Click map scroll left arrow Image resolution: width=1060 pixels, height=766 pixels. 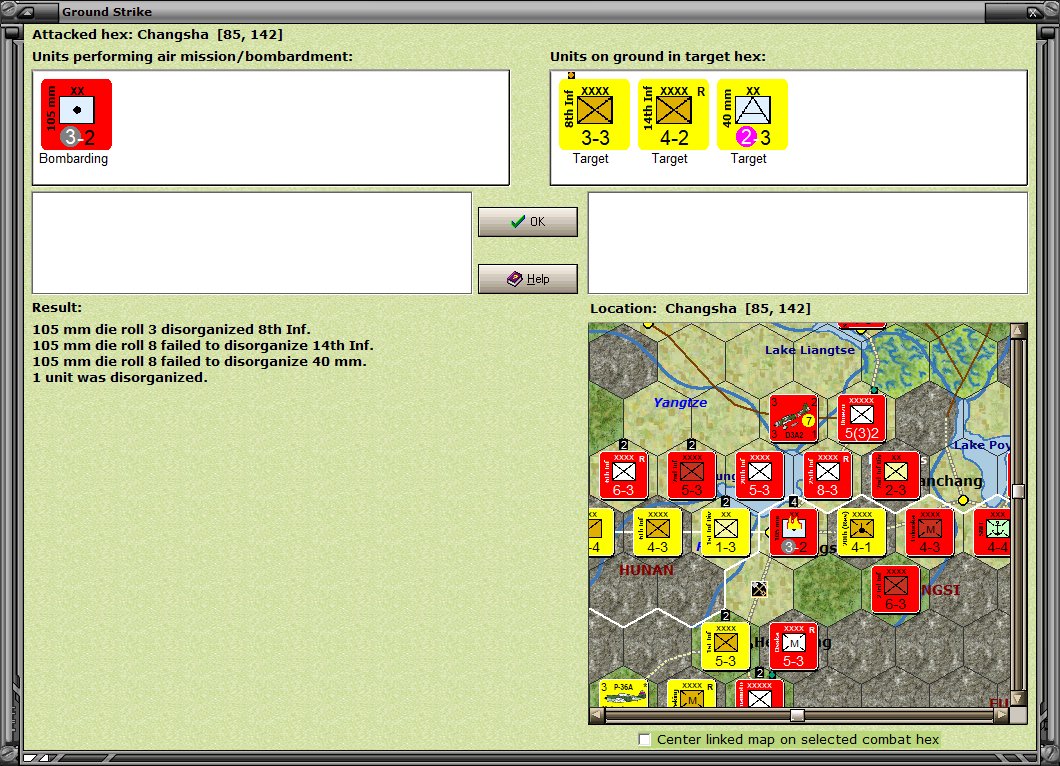(x=596, y=715)
